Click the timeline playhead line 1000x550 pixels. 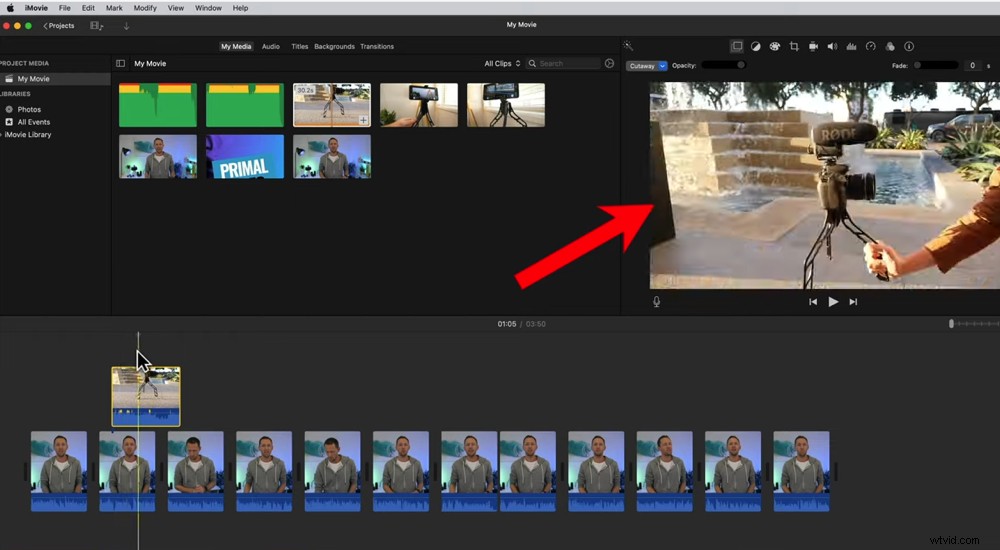point(138,440)
